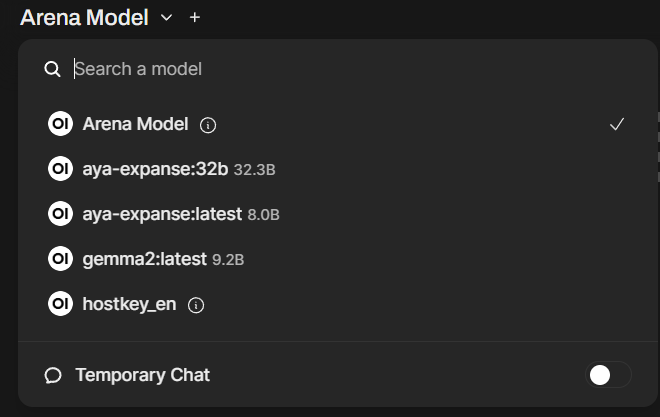Screen dimensions: 660x417
Task: Click the Arena Model selector title
Action: [x=84, y=17]
